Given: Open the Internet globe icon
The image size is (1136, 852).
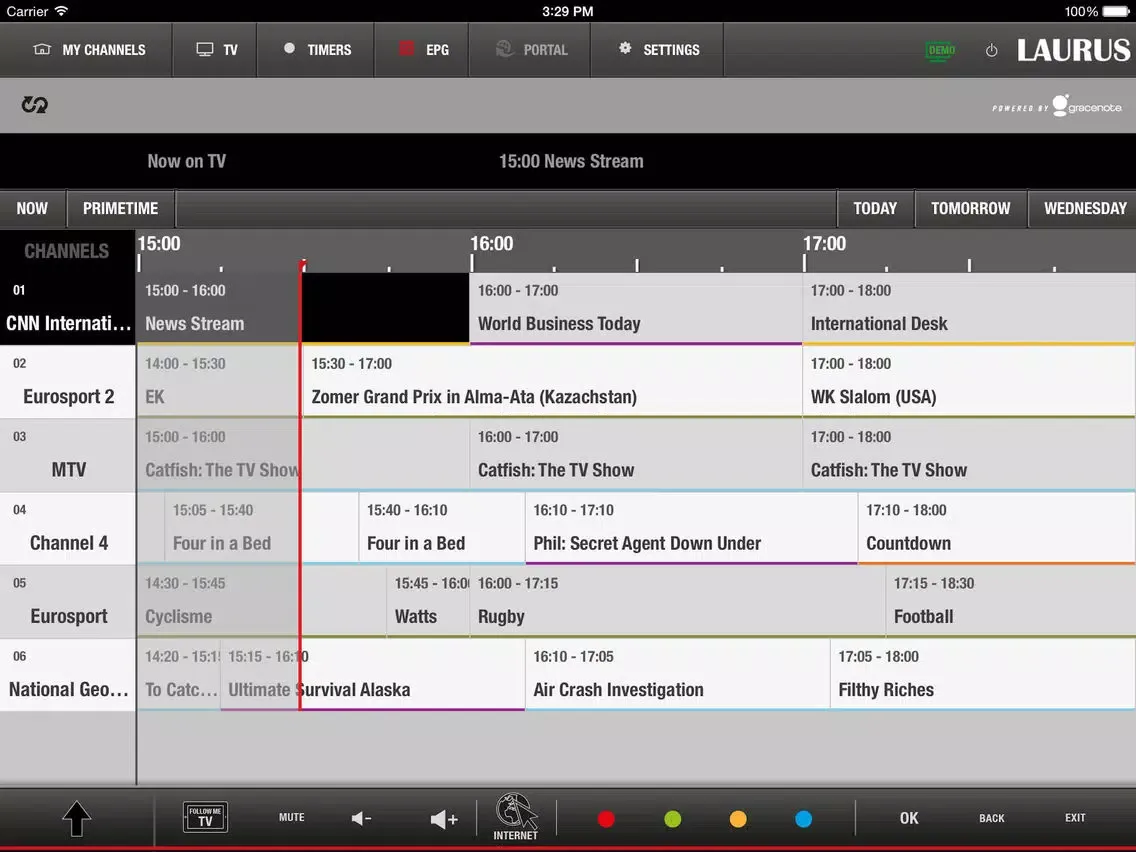Looking at the screenshot, I should pyautogui.click(x=516, y=817).
